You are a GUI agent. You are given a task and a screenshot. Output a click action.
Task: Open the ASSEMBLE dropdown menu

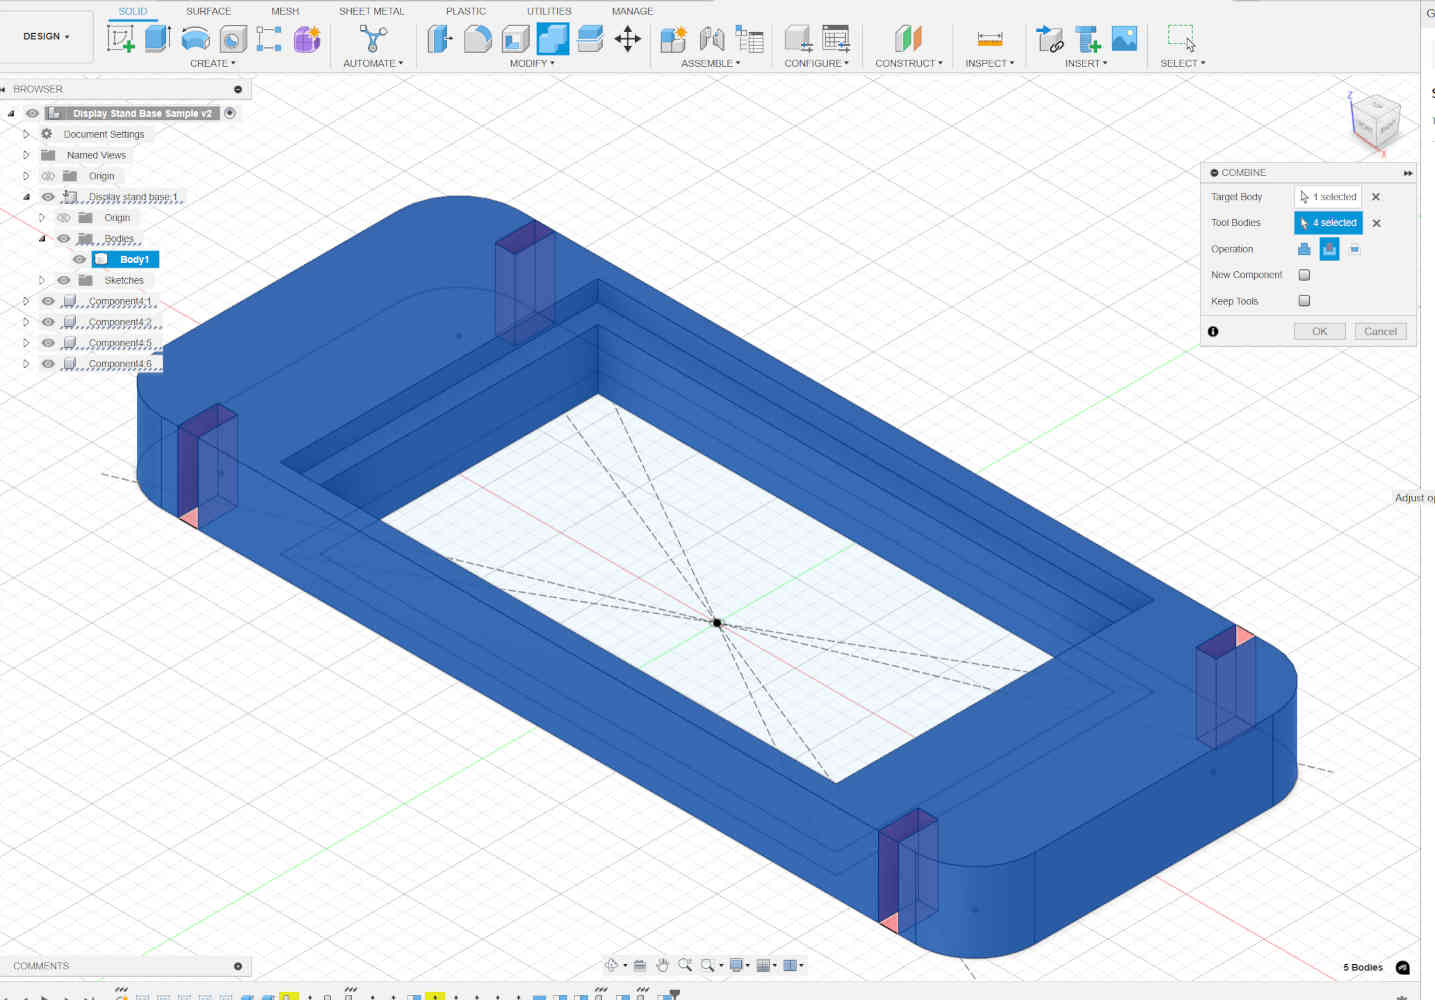pyautogui.click(x=711, y=63)
